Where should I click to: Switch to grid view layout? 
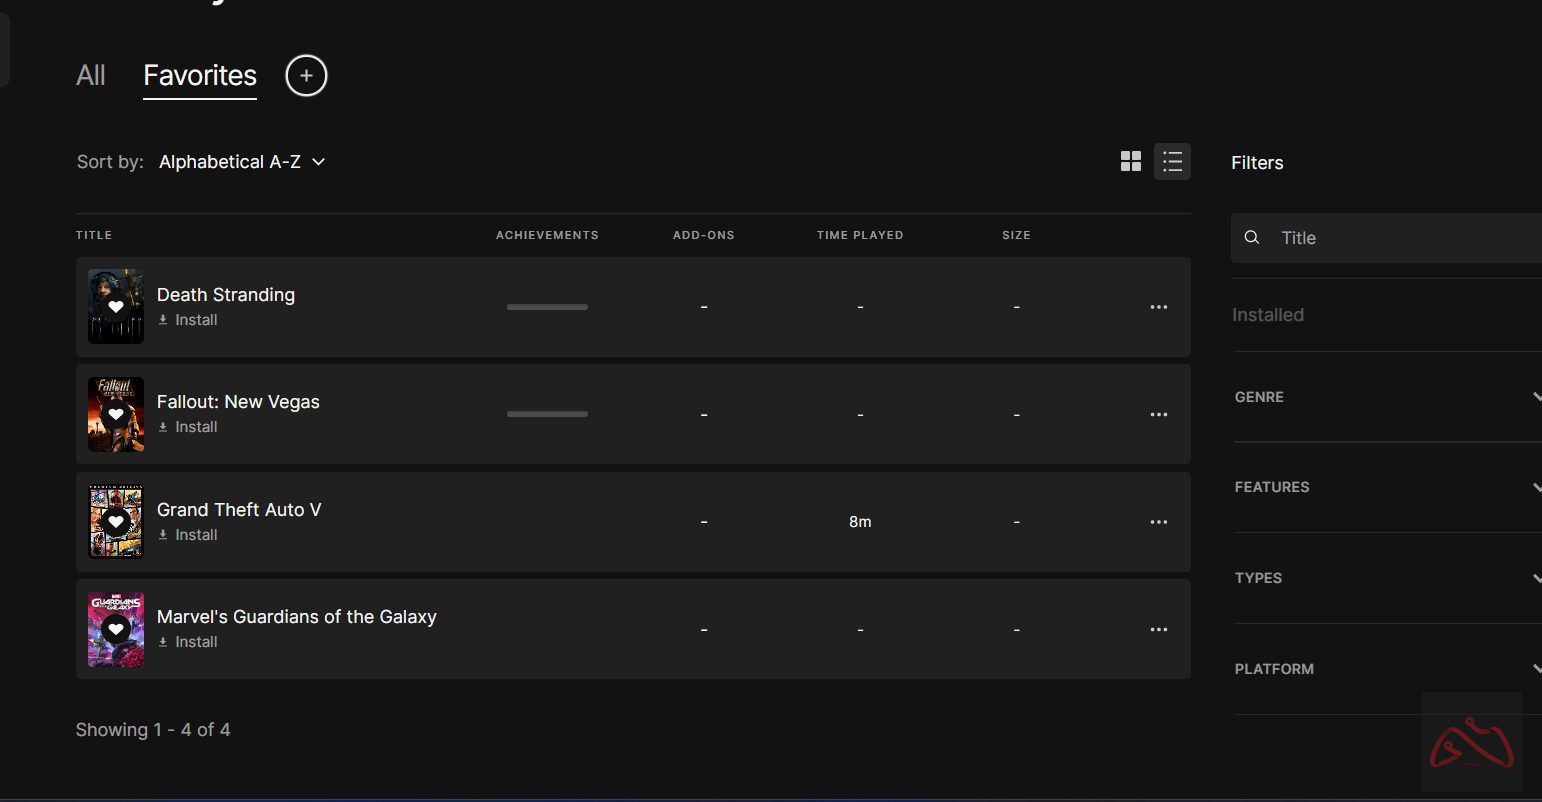point(1131,162)
